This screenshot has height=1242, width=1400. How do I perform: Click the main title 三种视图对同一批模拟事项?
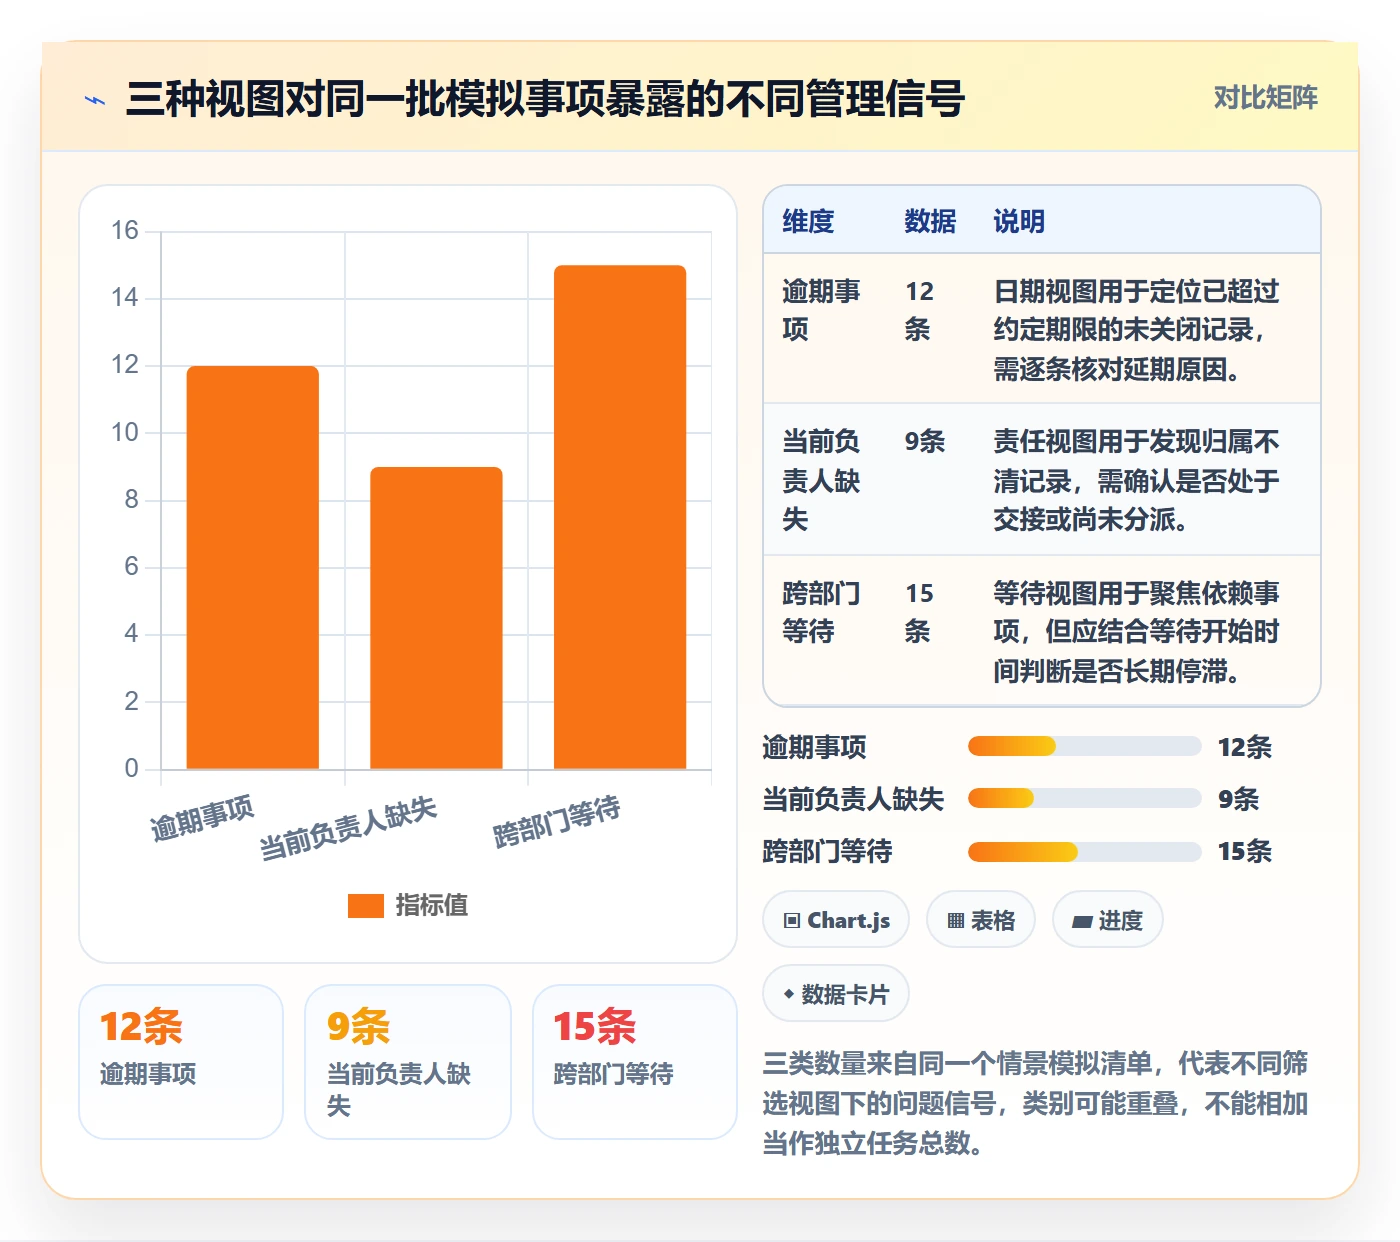[545, 99]
